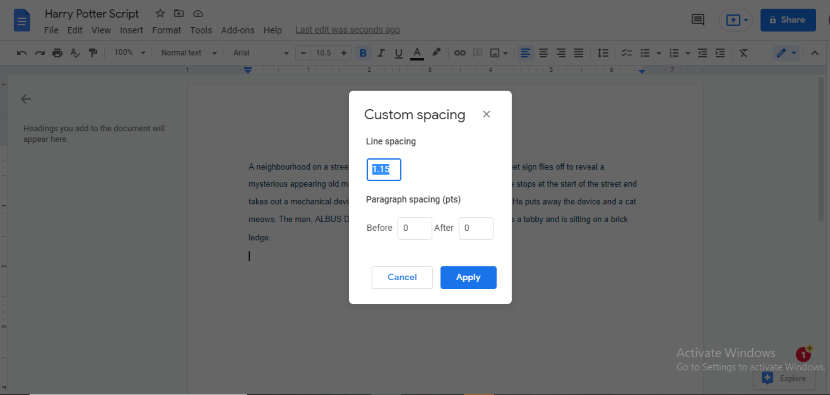
Task: Click the document title Harry Potter Script
Action: pos(92,13)
